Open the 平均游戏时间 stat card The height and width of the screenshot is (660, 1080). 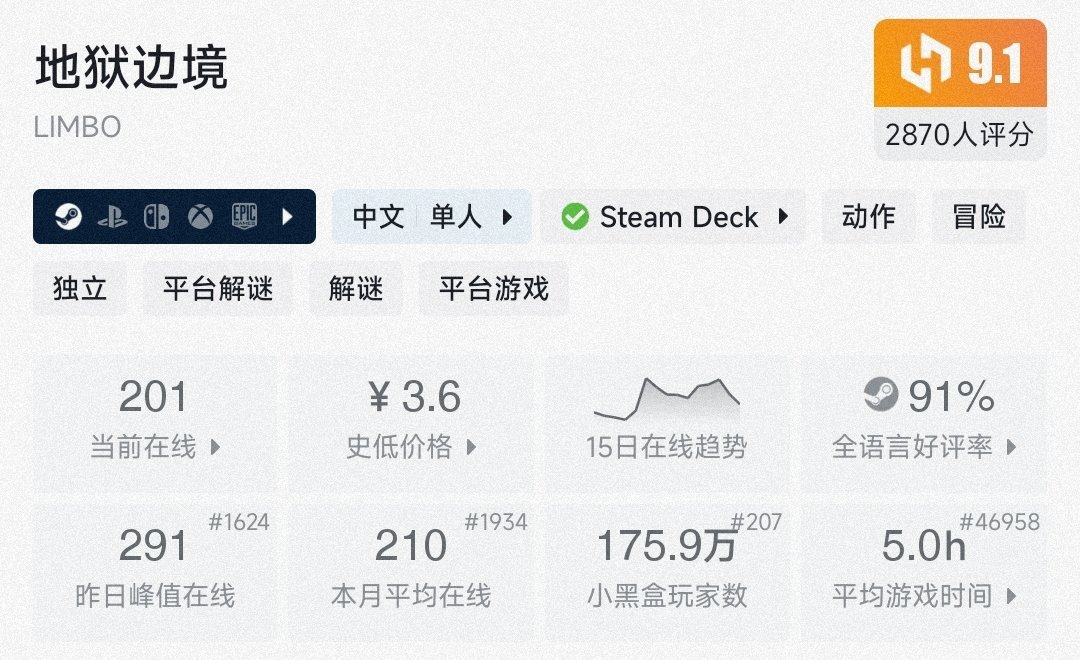pyautogui.click(x=924, y=572)
